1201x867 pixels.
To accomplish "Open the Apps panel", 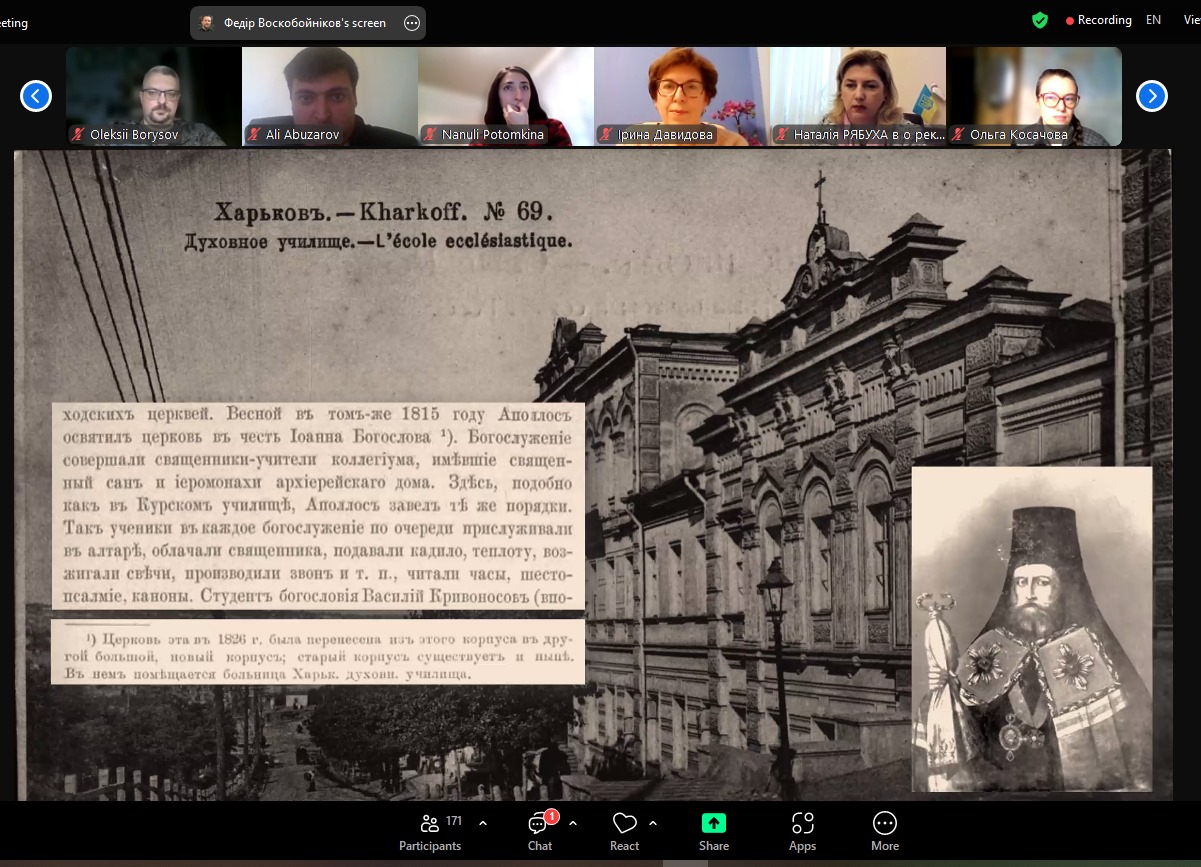I will pyautogui.click(x=802, y=830).
